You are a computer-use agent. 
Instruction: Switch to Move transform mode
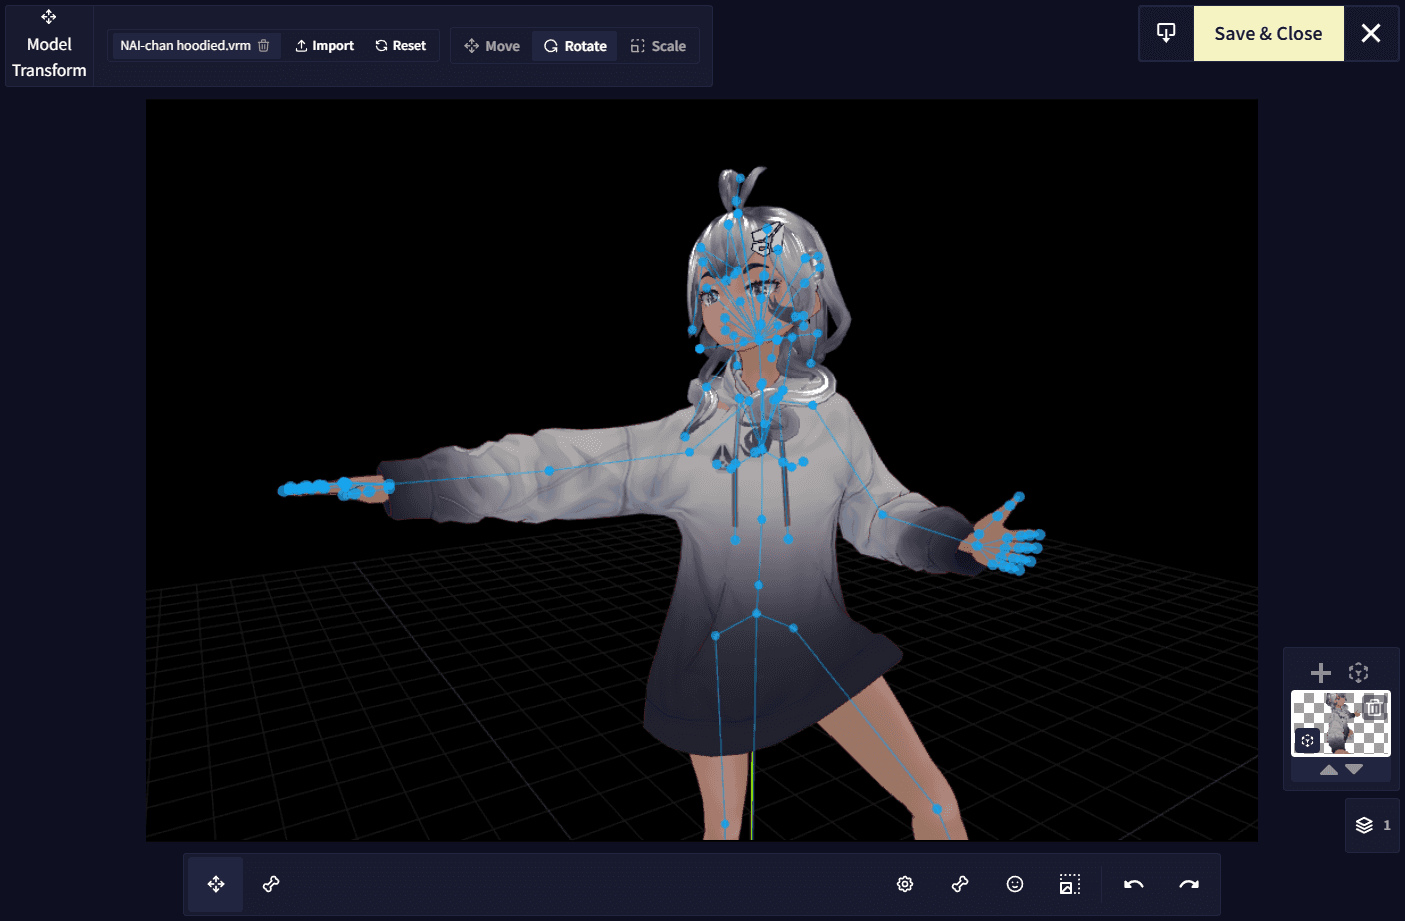492,46
